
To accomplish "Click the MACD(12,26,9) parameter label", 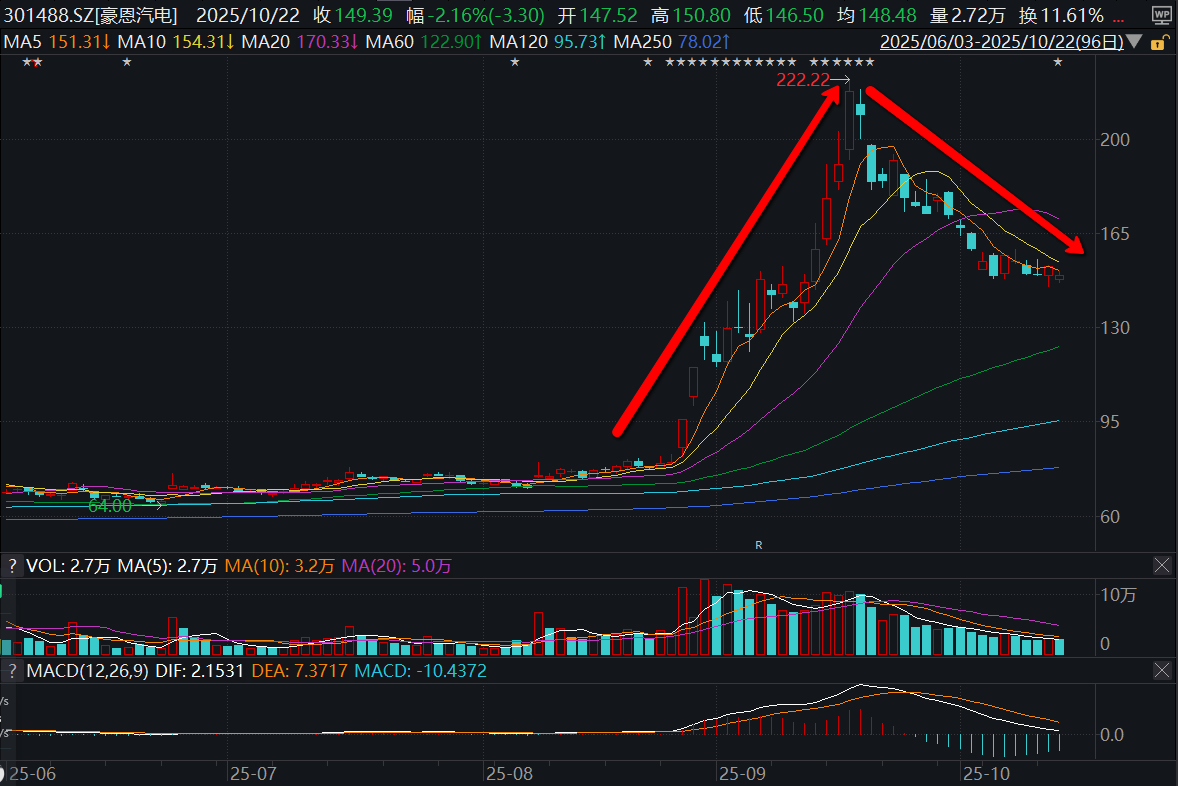I will pos(88,671).
